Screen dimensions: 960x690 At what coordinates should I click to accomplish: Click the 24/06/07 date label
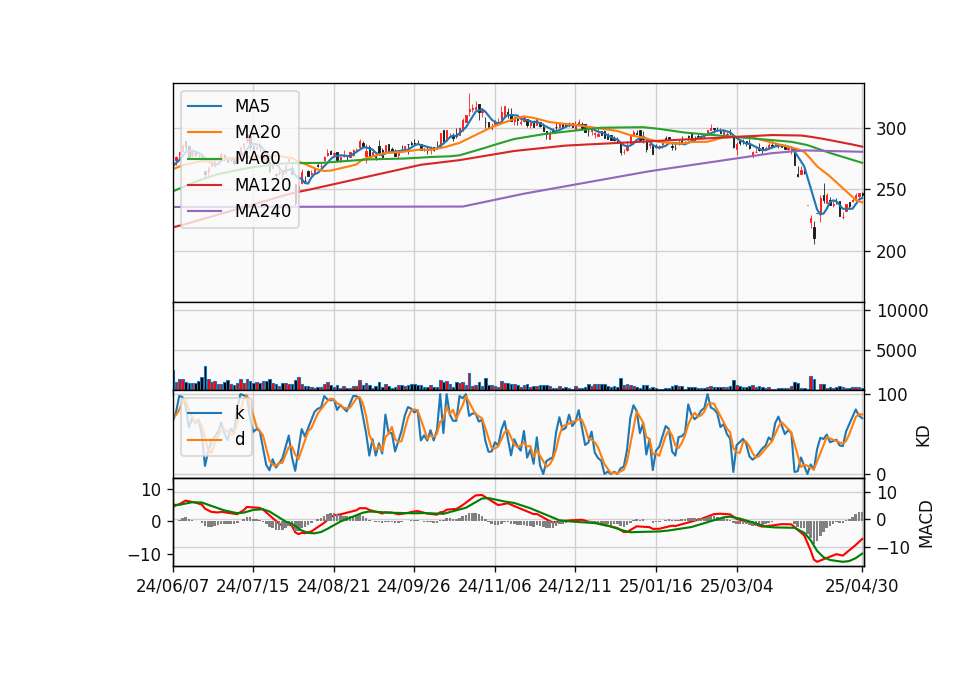pos(172,586)
